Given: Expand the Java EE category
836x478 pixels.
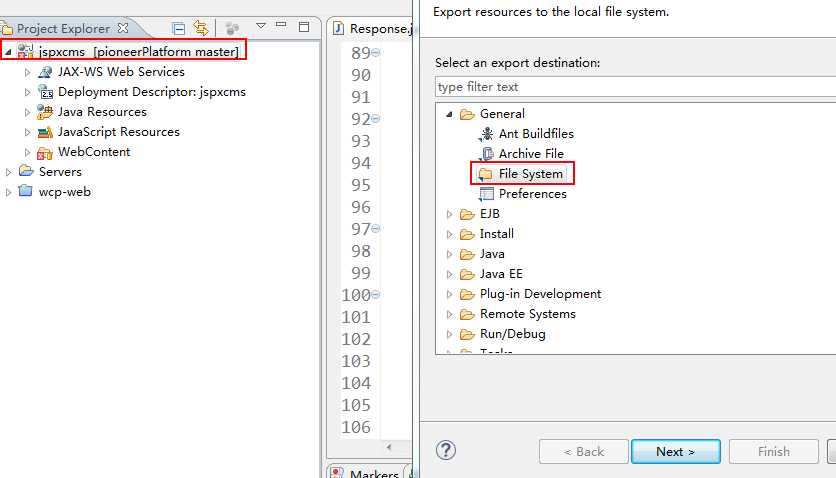Looking at the screenshot, I should pyautogui.click(x=449, y=274).
